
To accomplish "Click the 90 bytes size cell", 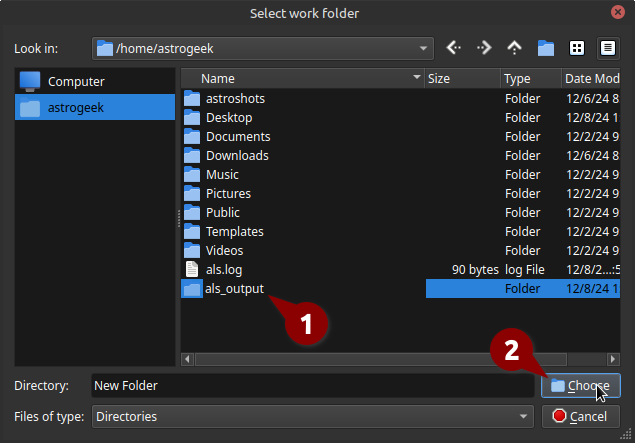I will (x=475, y=270).
